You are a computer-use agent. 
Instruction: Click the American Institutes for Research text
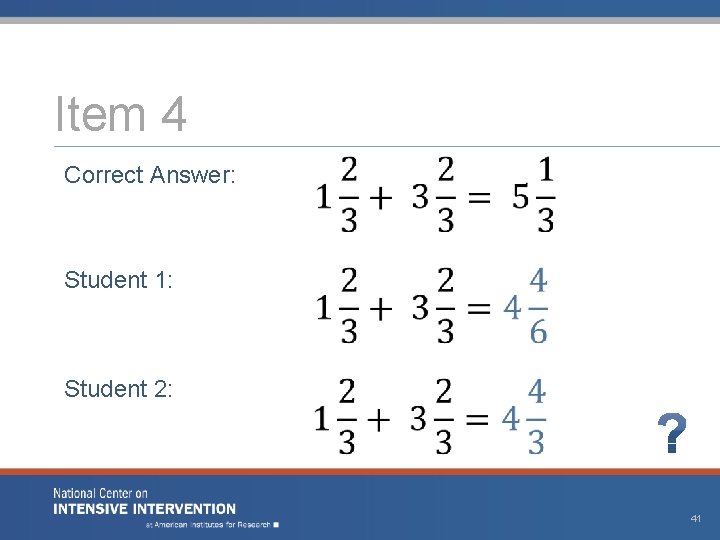pos(208,525)
